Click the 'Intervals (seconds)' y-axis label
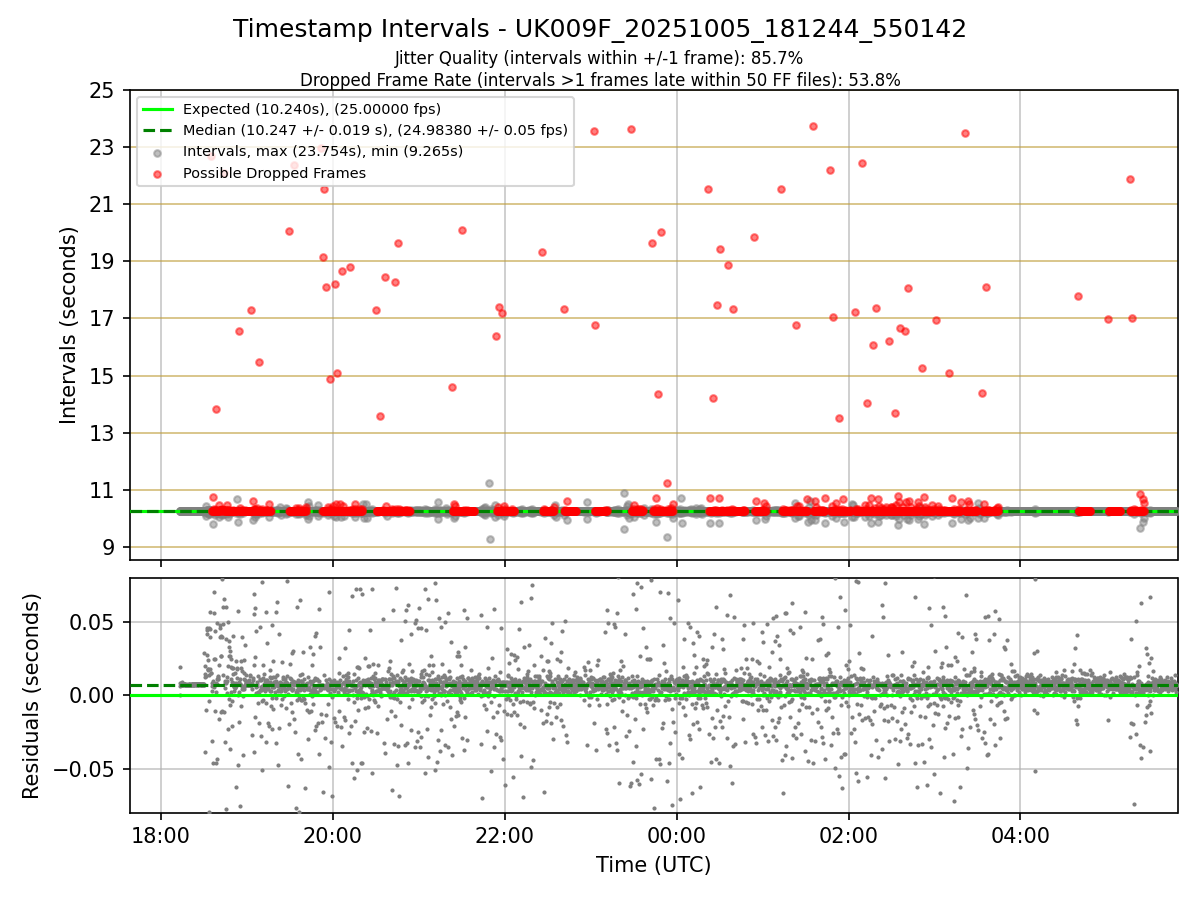Image resolution: width=1200 pixels, height=900 pixels. [68, 325]
